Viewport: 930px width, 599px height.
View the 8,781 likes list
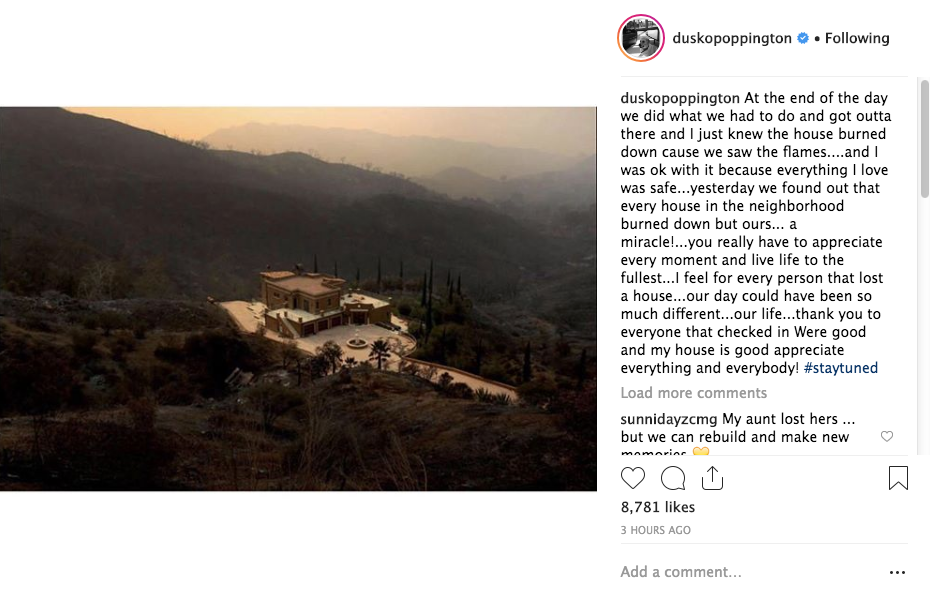click(x=657, y=508)
